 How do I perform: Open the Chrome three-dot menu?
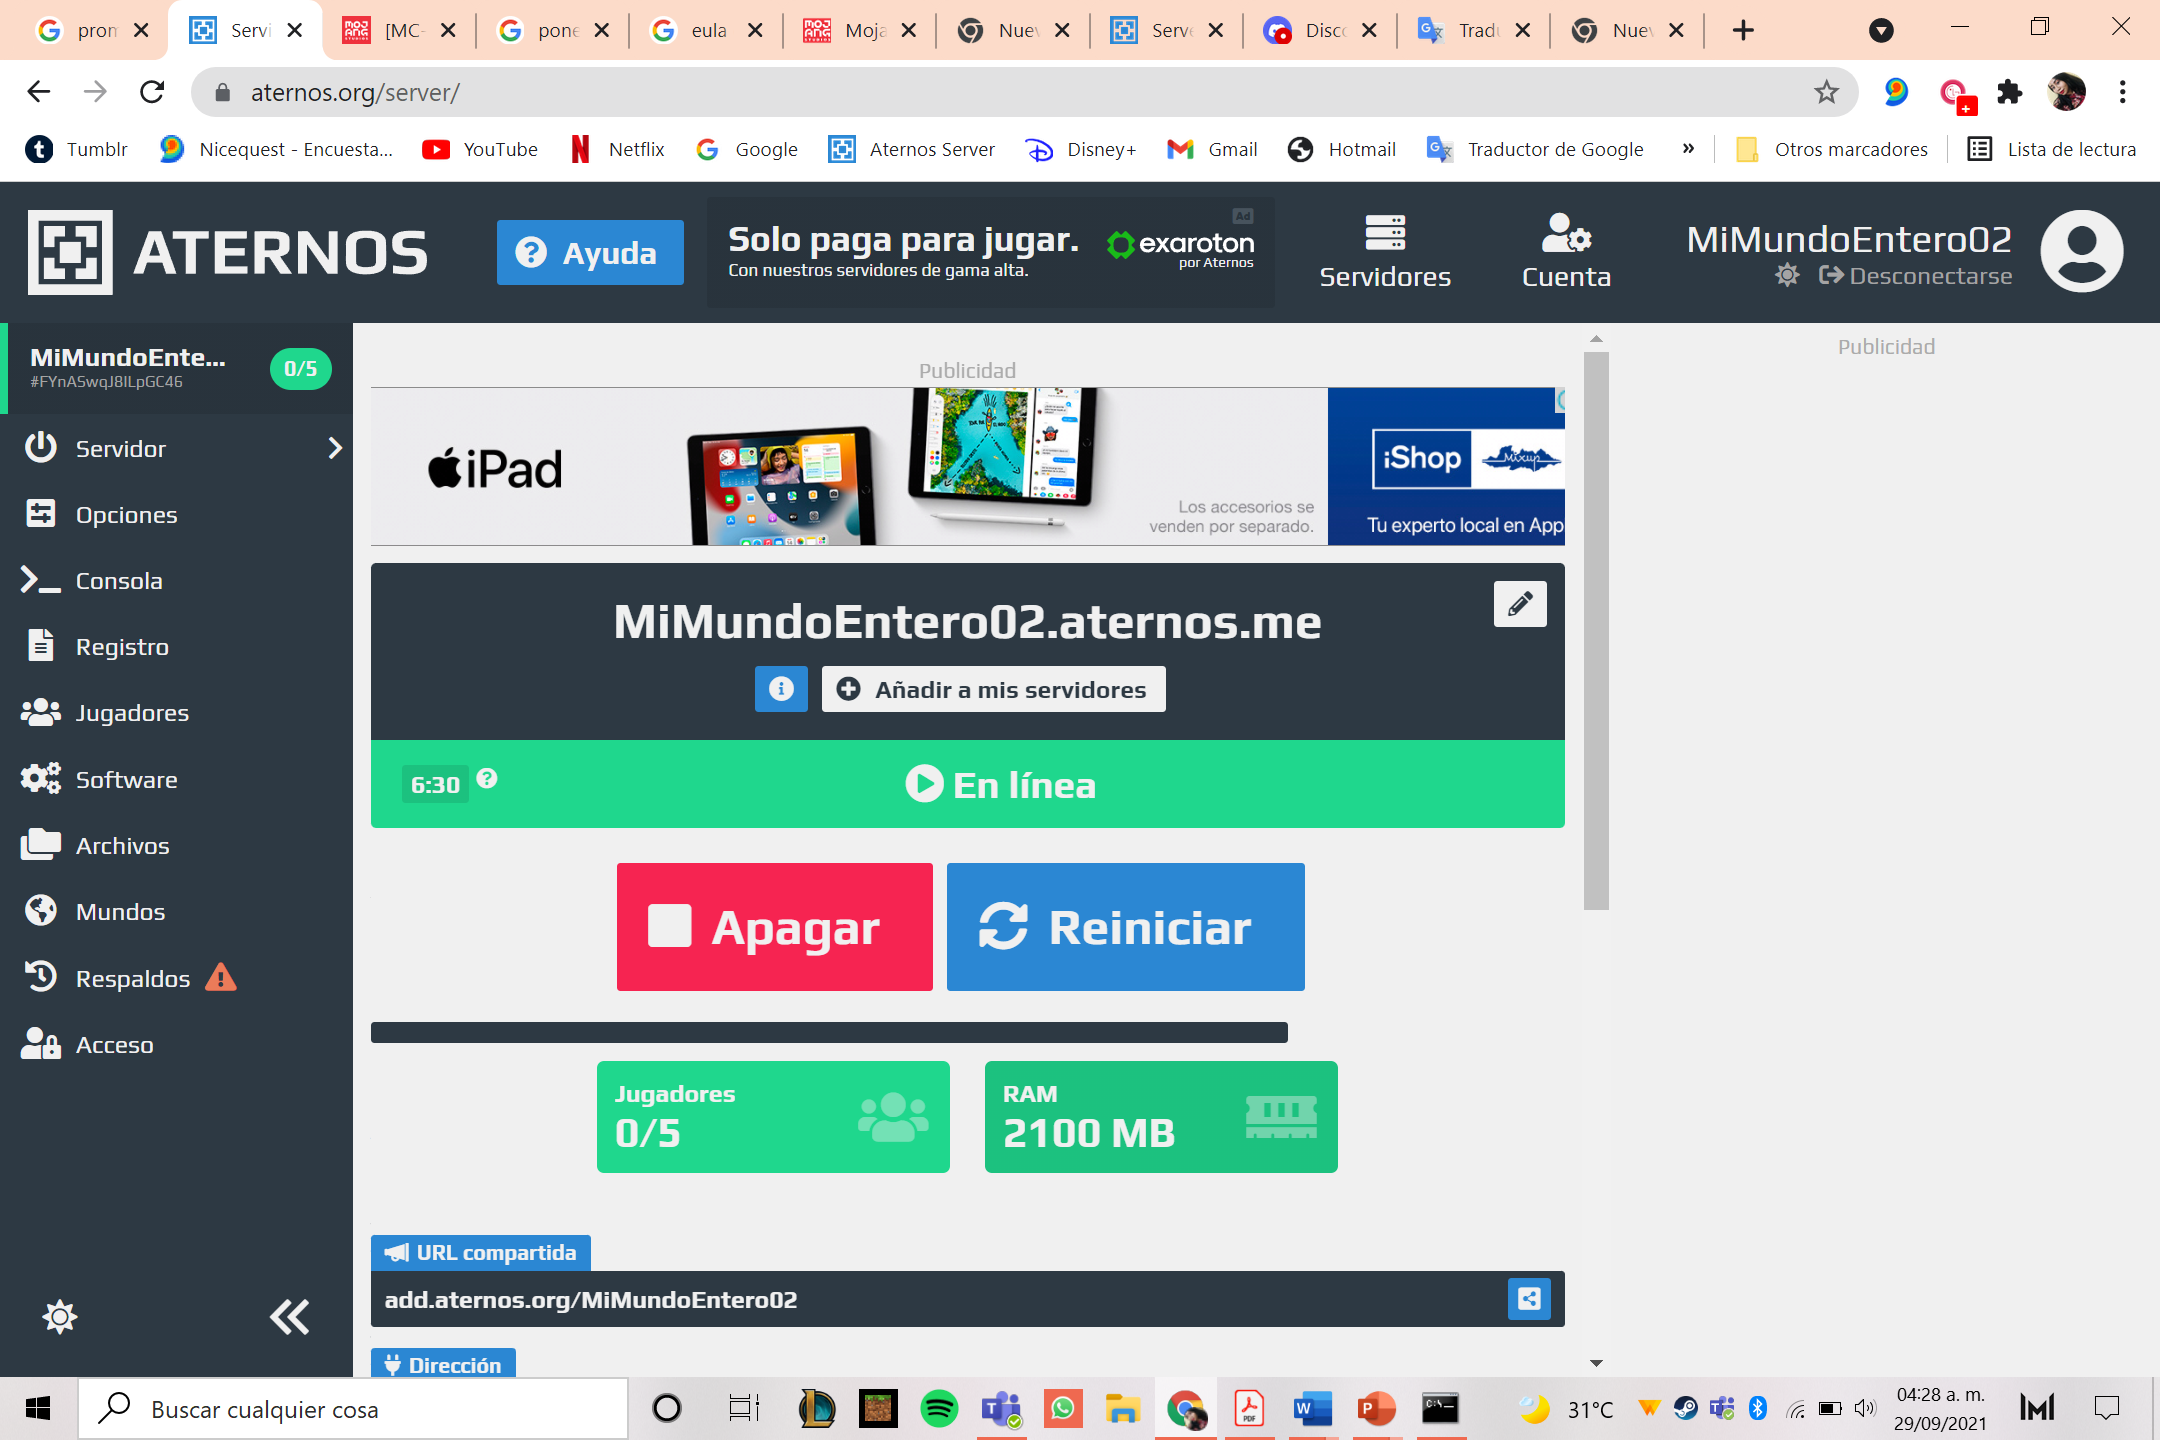tap(2122, 92)
